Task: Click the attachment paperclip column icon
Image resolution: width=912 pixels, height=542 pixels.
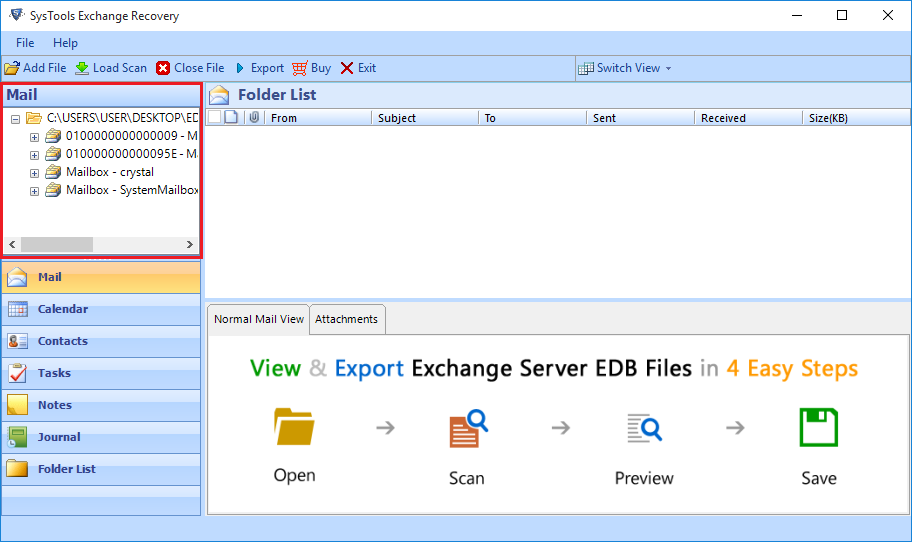Action: coord(254,117)
